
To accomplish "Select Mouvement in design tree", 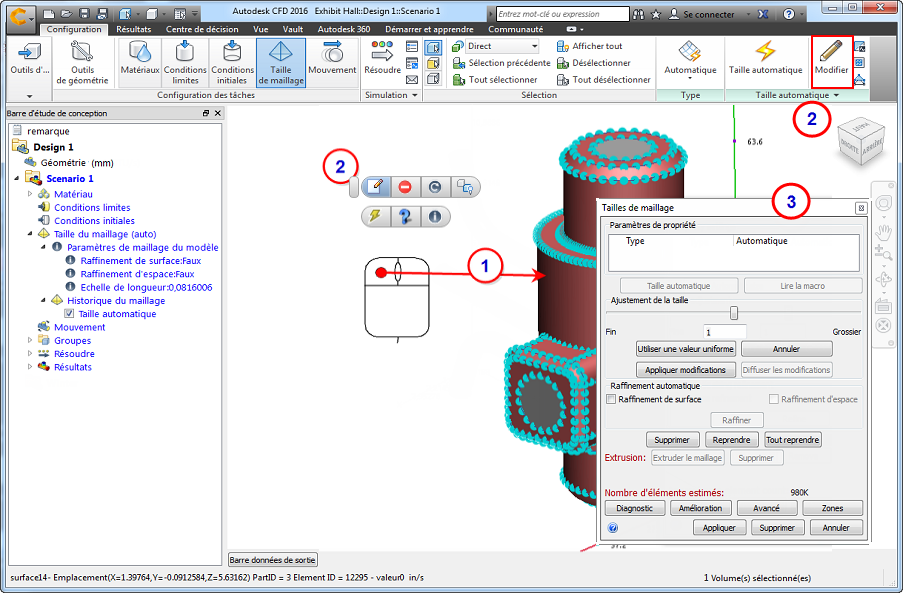I will pyautogui.click(x=79, y=327).
